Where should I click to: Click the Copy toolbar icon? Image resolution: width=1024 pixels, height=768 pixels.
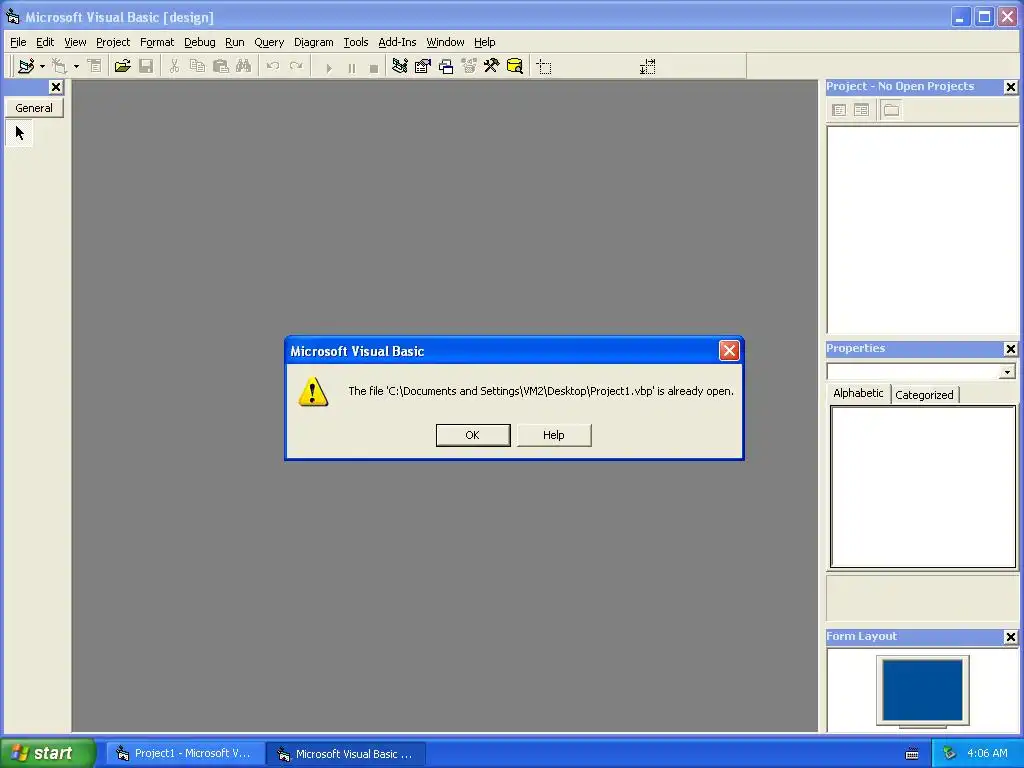point(197,66)
